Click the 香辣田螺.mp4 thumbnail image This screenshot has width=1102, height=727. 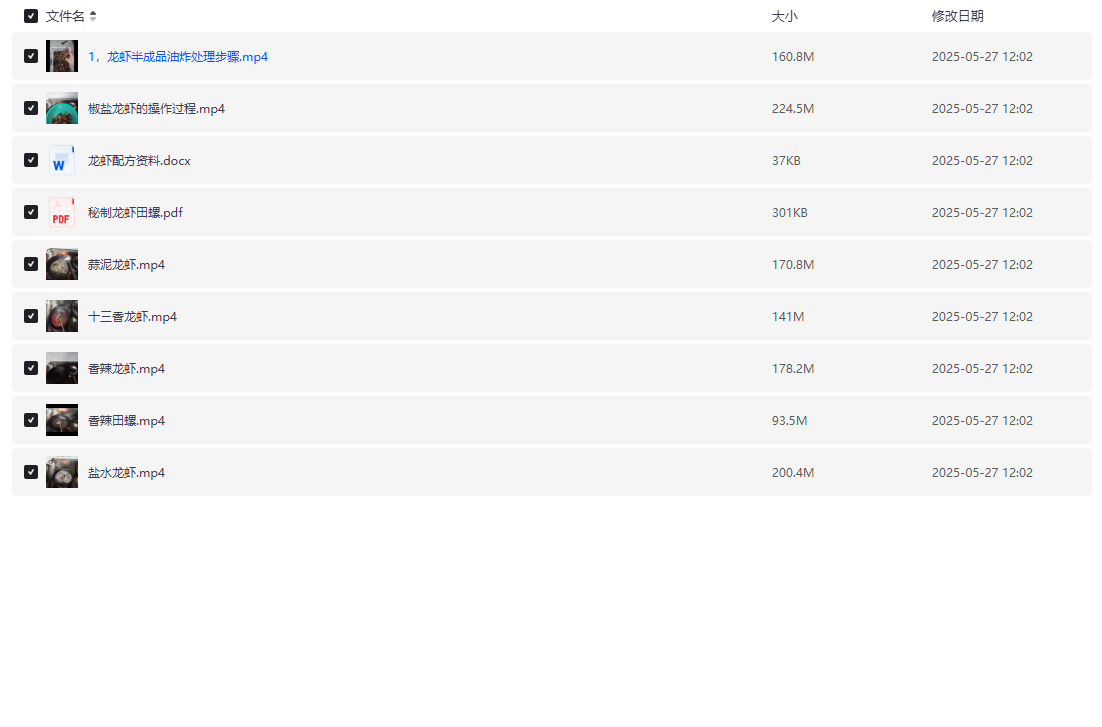pyautogui.click(x=61, y=420)
